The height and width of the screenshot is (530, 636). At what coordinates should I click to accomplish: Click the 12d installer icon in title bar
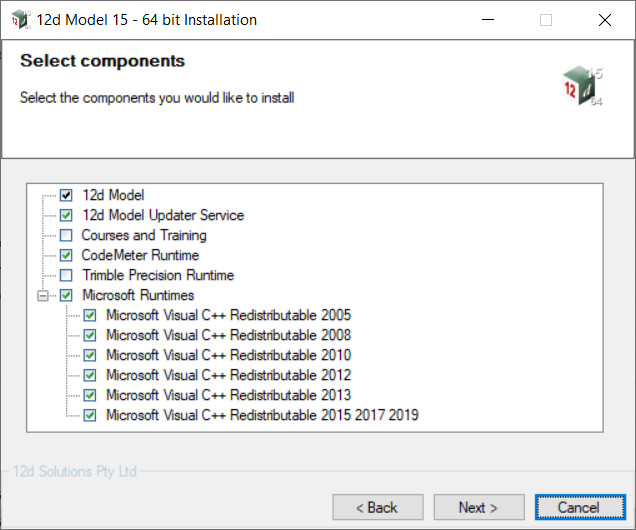(x=20, y=19)
